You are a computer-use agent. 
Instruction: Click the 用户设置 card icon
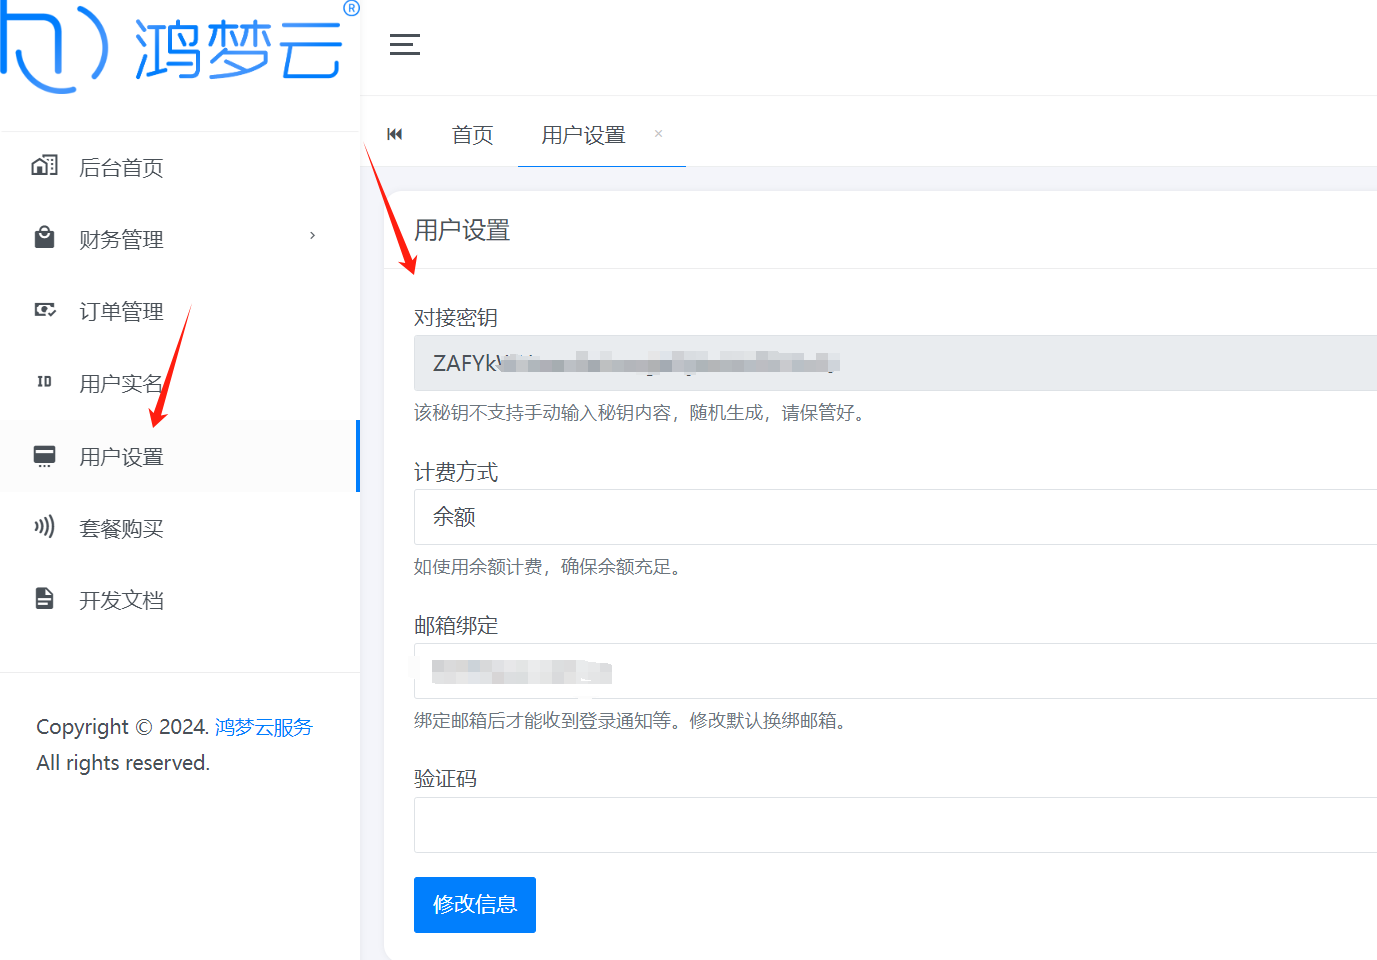pos(45,456)
